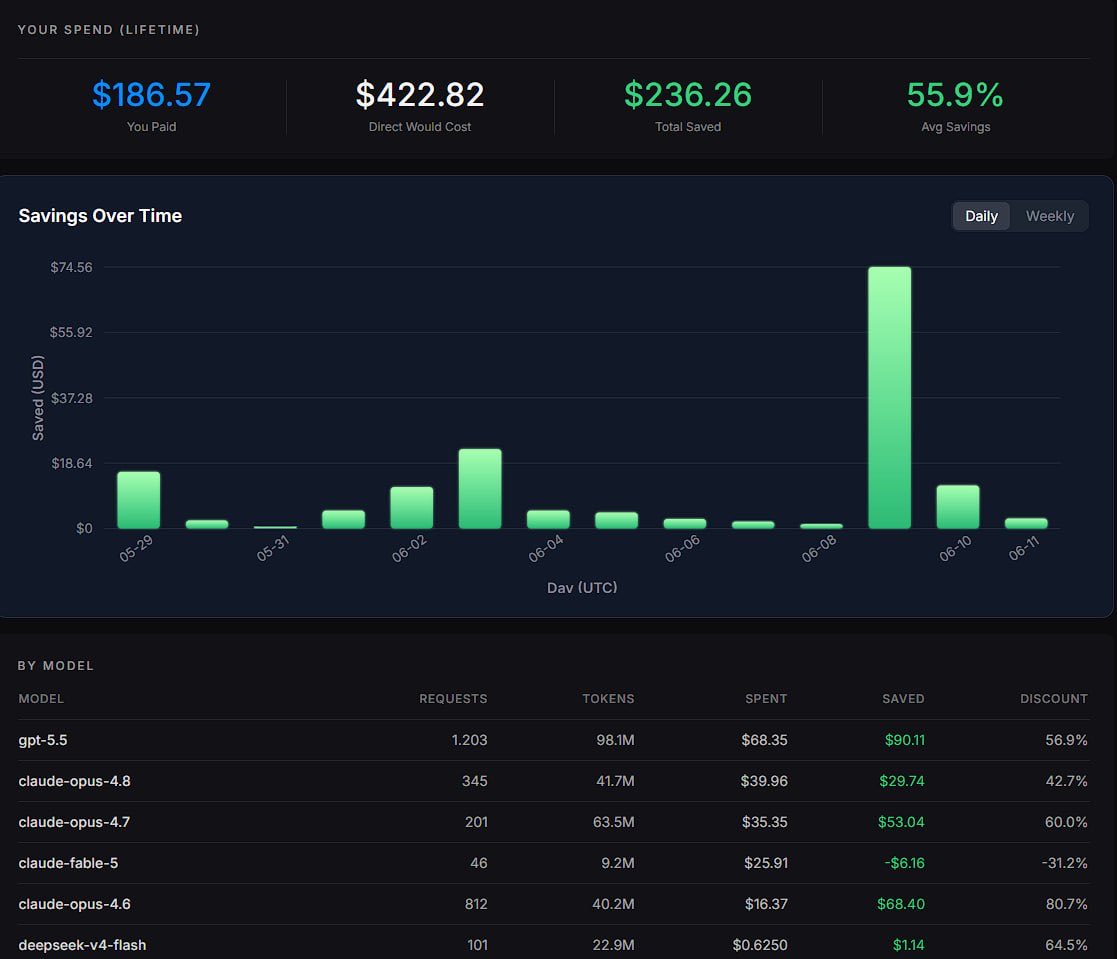Click the 06-04 savings bar
This screenshot has width=1117, height=959.
548,519
